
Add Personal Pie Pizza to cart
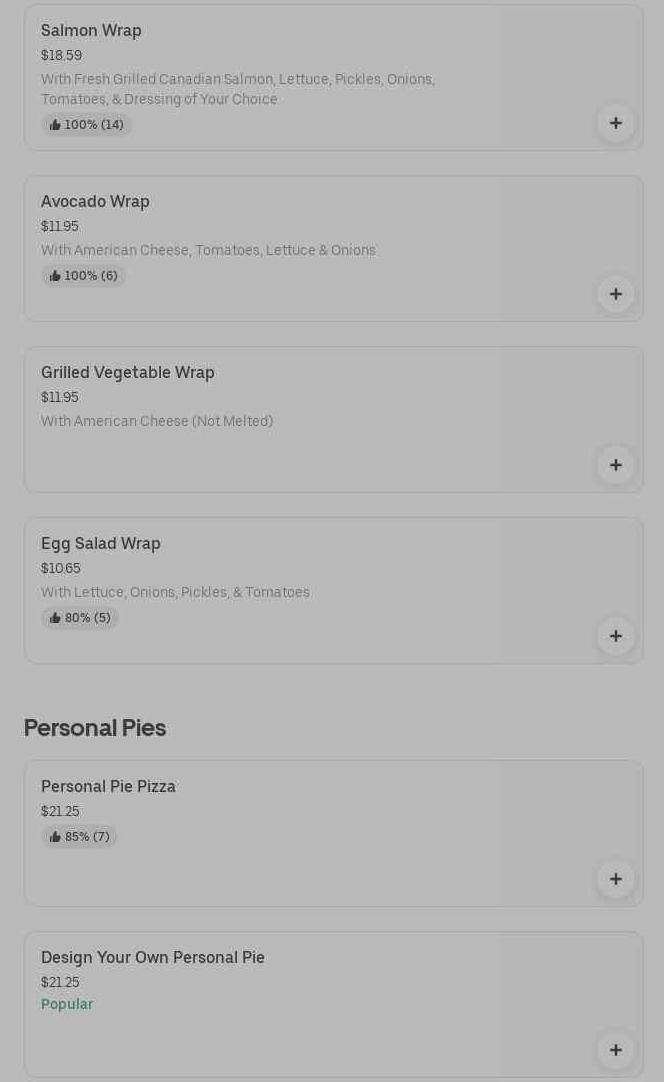(616, 879)
